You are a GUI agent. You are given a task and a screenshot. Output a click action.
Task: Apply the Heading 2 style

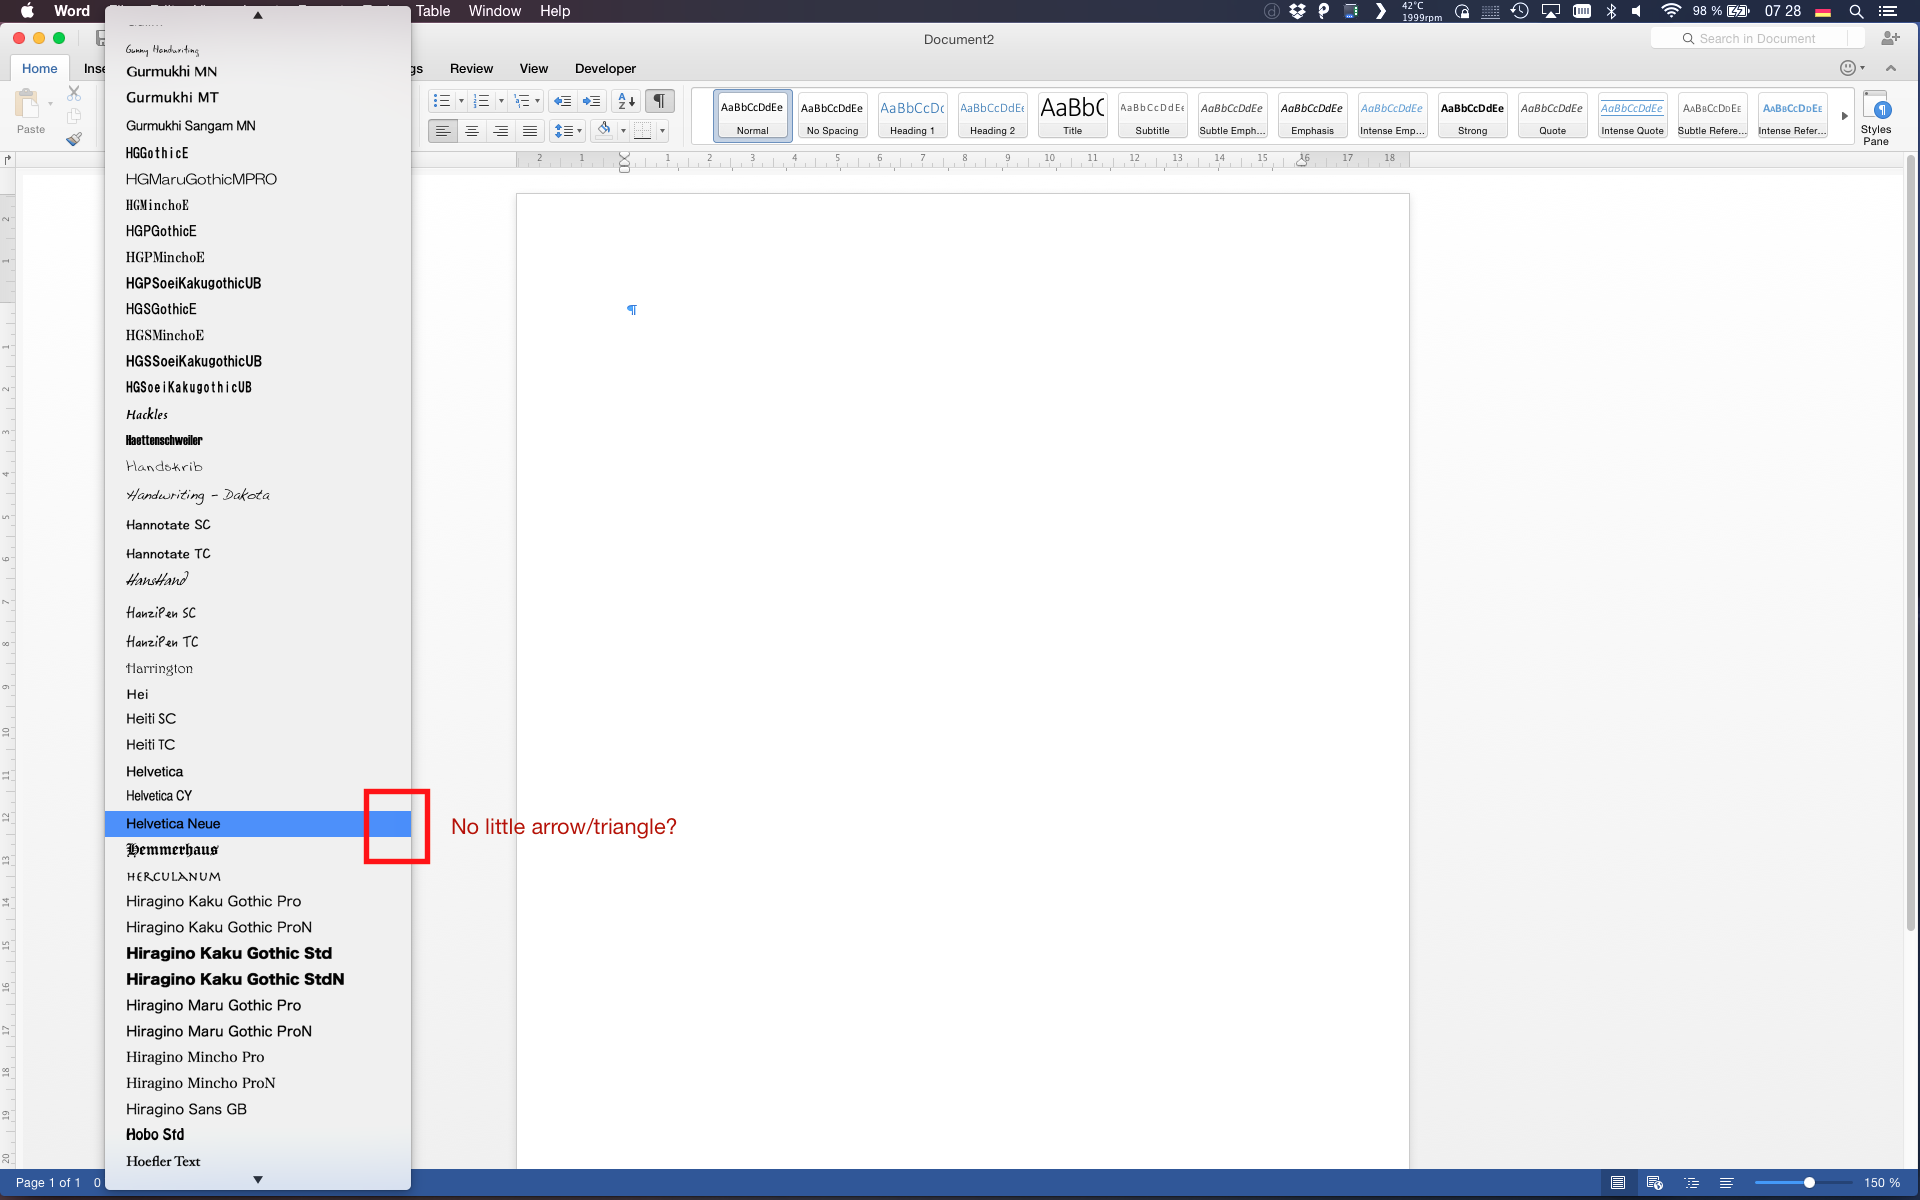[x=993, y=116]
